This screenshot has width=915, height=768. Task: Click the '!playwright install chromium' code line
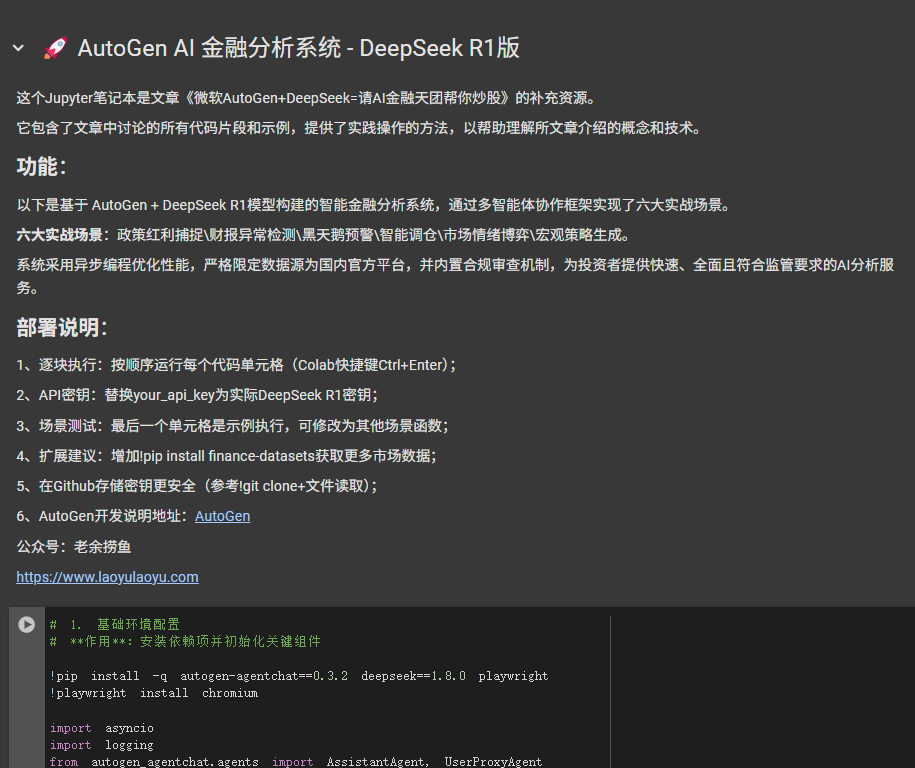(x=154, y=693)
